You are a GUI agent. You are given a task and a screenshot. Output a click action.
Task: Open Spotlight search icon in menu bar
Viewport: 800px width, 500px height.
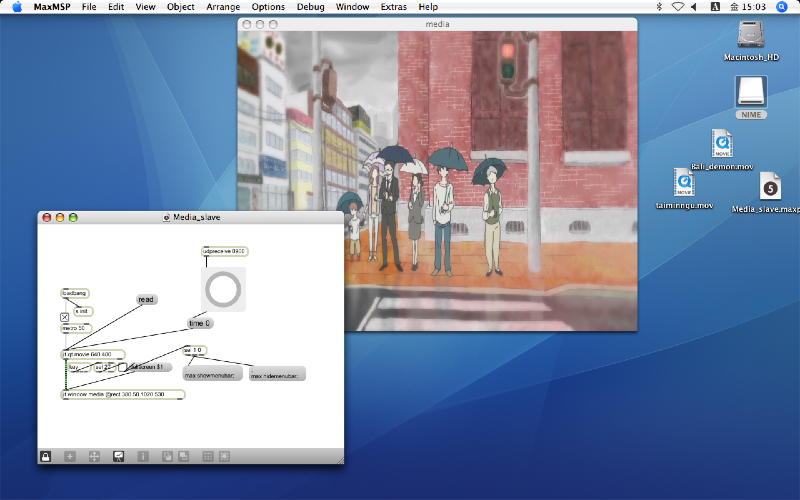click(782, 7)
